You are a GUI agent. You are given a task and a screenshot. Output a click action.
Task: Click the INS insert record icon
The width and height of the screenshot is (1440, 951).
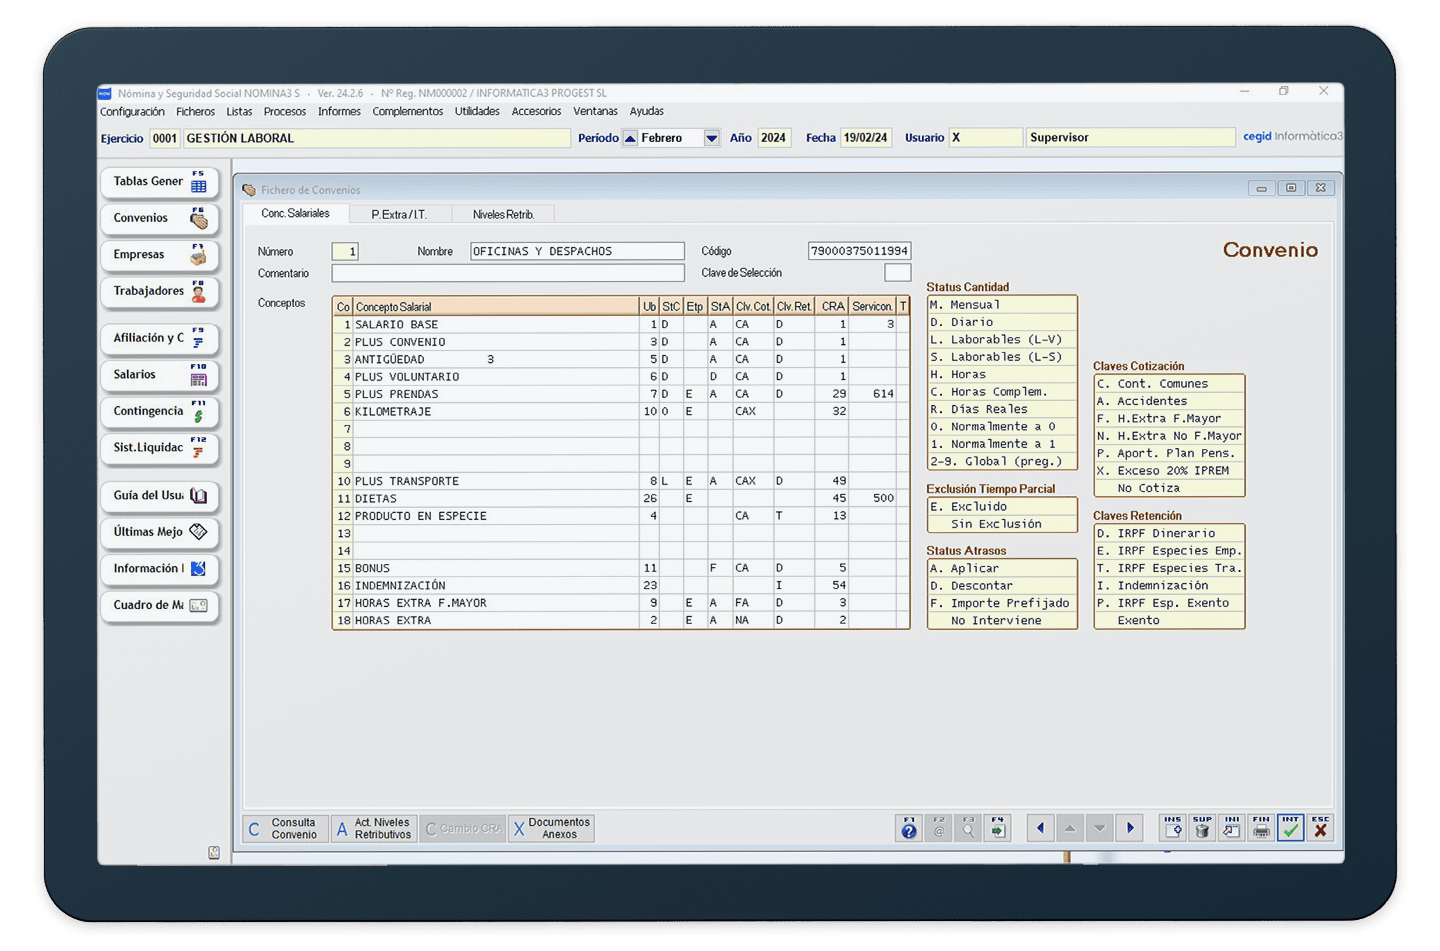tap(1173, 828)
